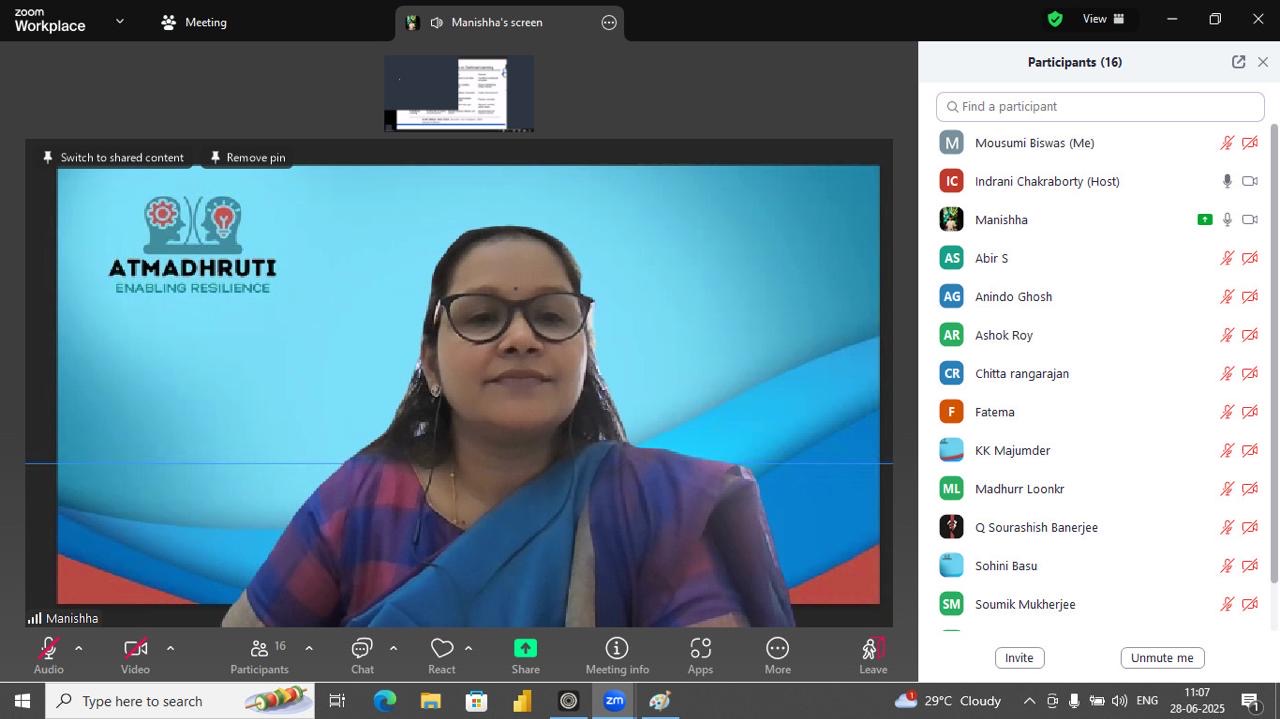Click the Zoom icon in taskbar
1280x719 pixels.
pyautogui.click(x=614, y=701)
